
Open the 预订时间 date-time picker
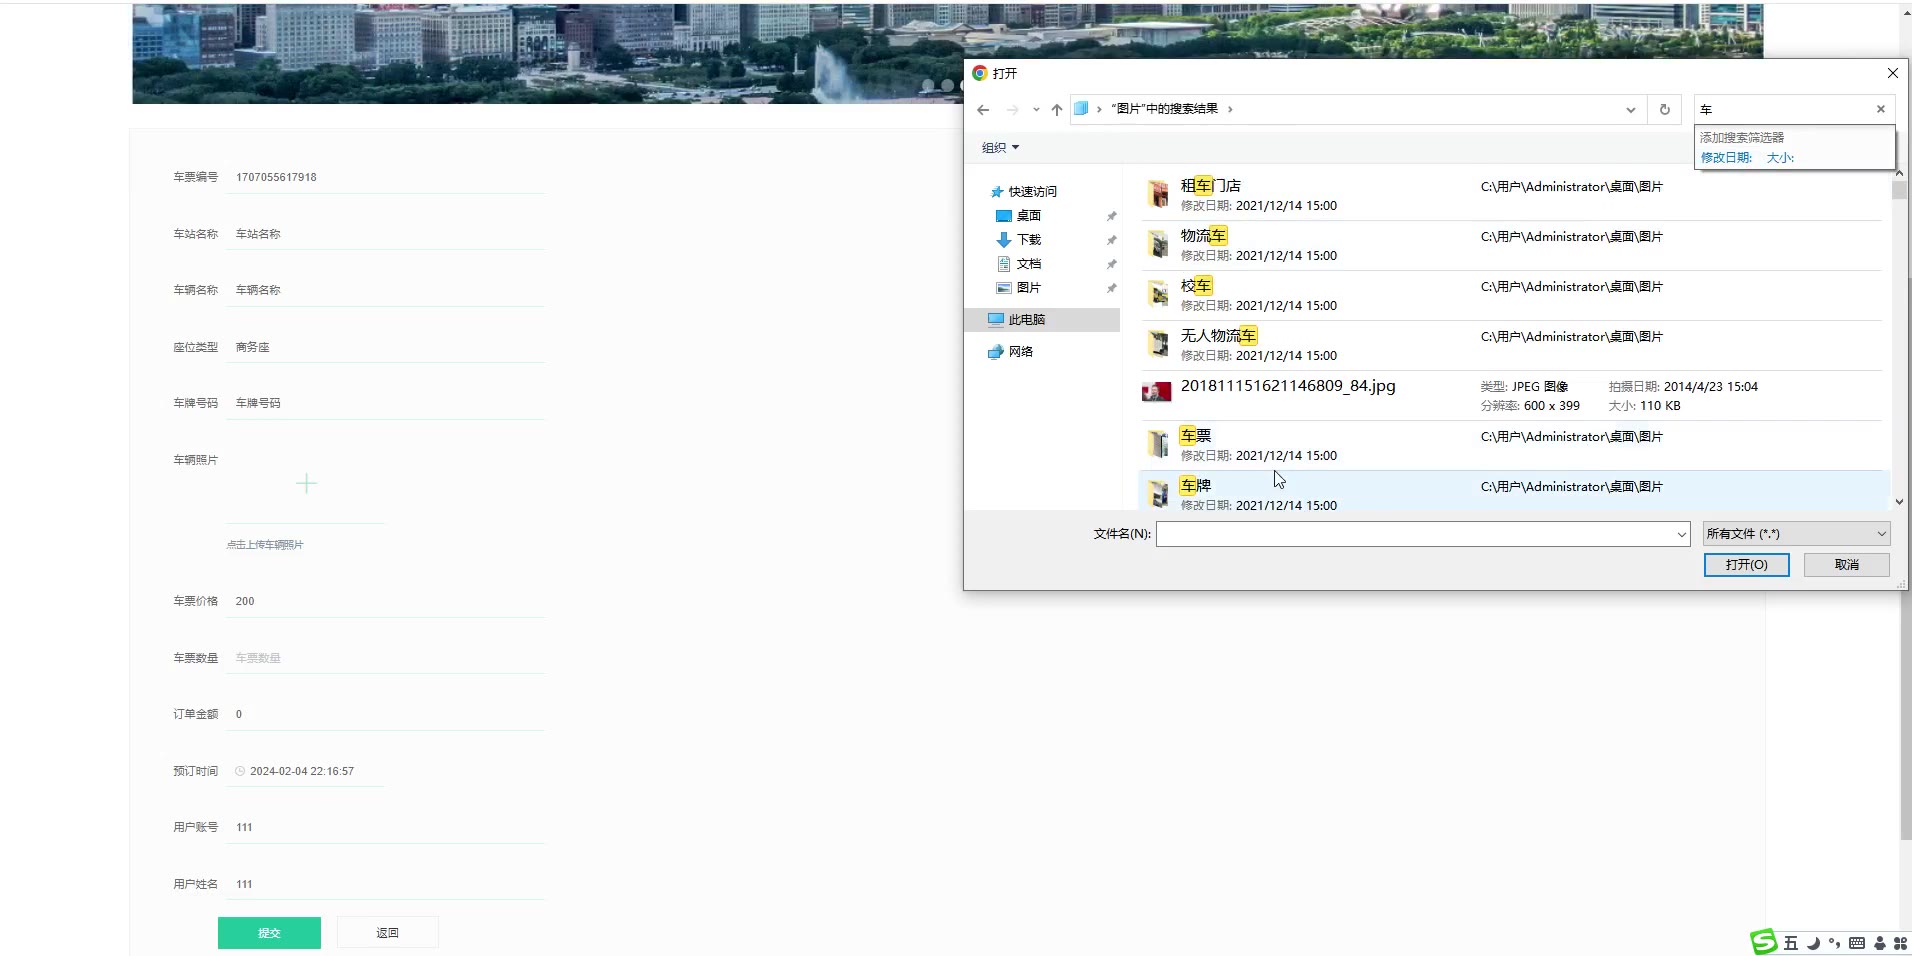tap(305, 771)
